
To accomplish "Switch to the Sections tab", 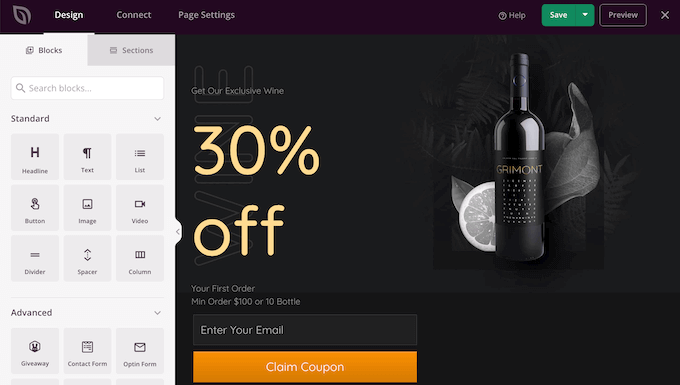I will coord(131,50).
